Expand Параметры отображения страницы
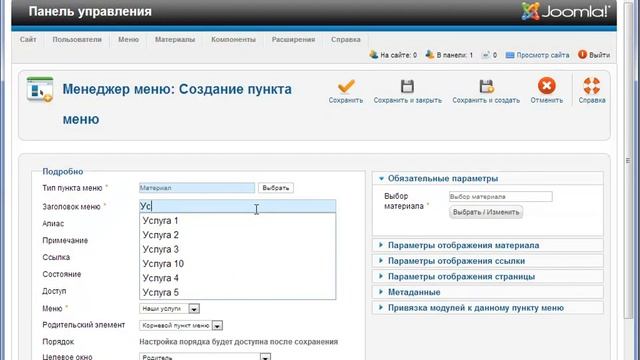This screenshot has height=360, width=640. tap(488, 276)
